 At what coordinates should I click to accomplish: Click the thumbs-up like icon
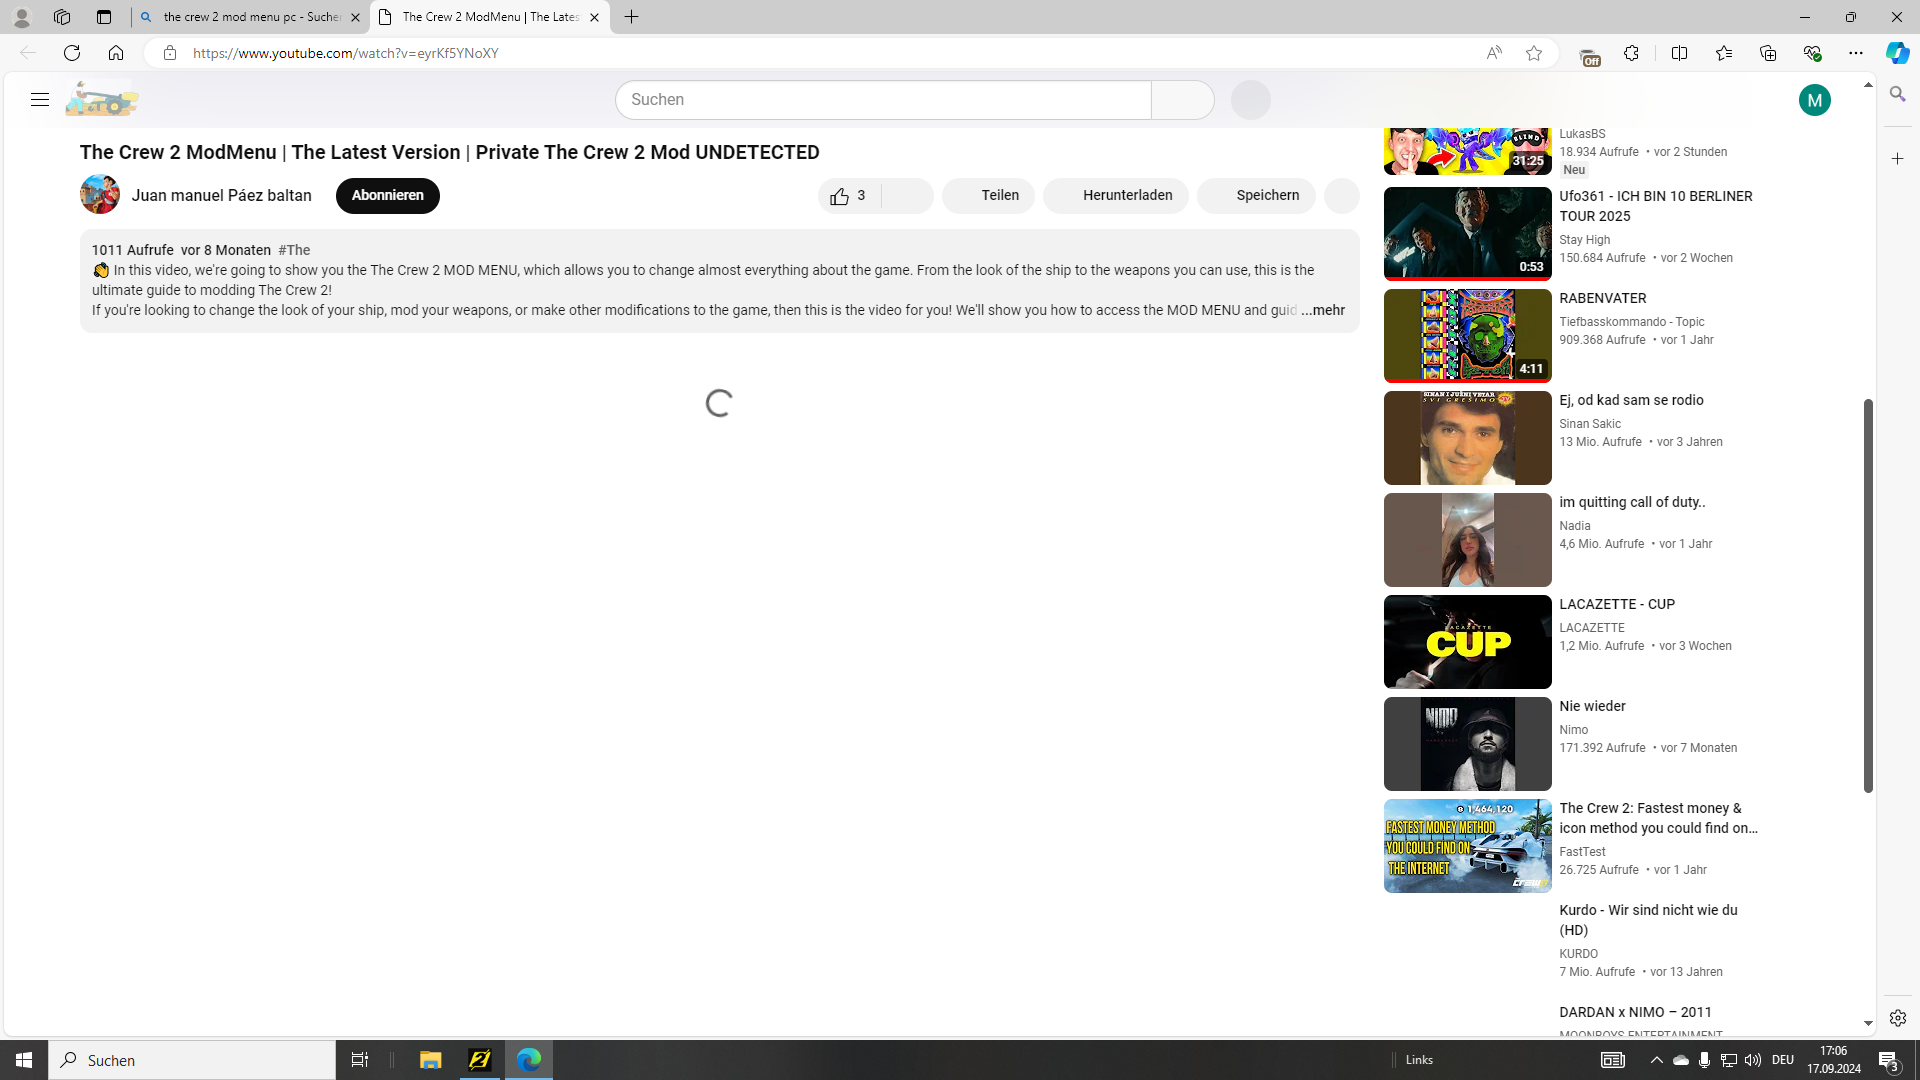(840, 197)
